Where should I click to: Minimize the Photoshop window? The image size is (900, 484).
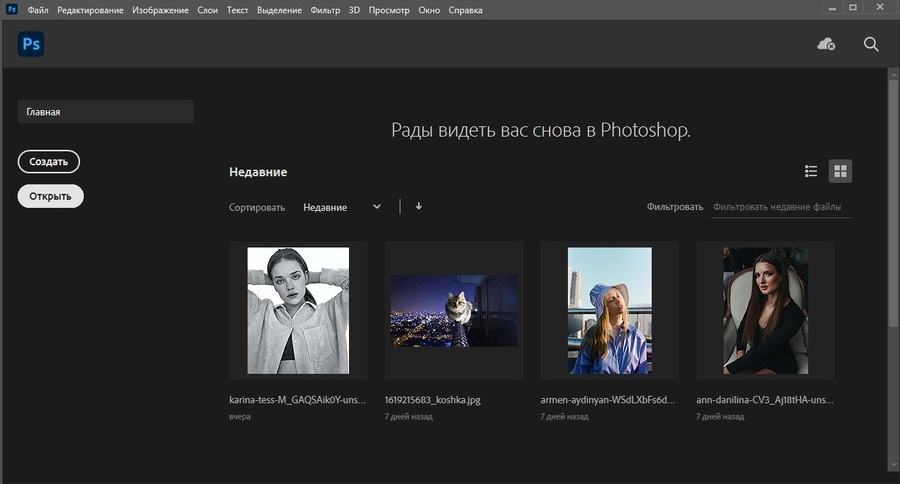(x=832, y=8)
